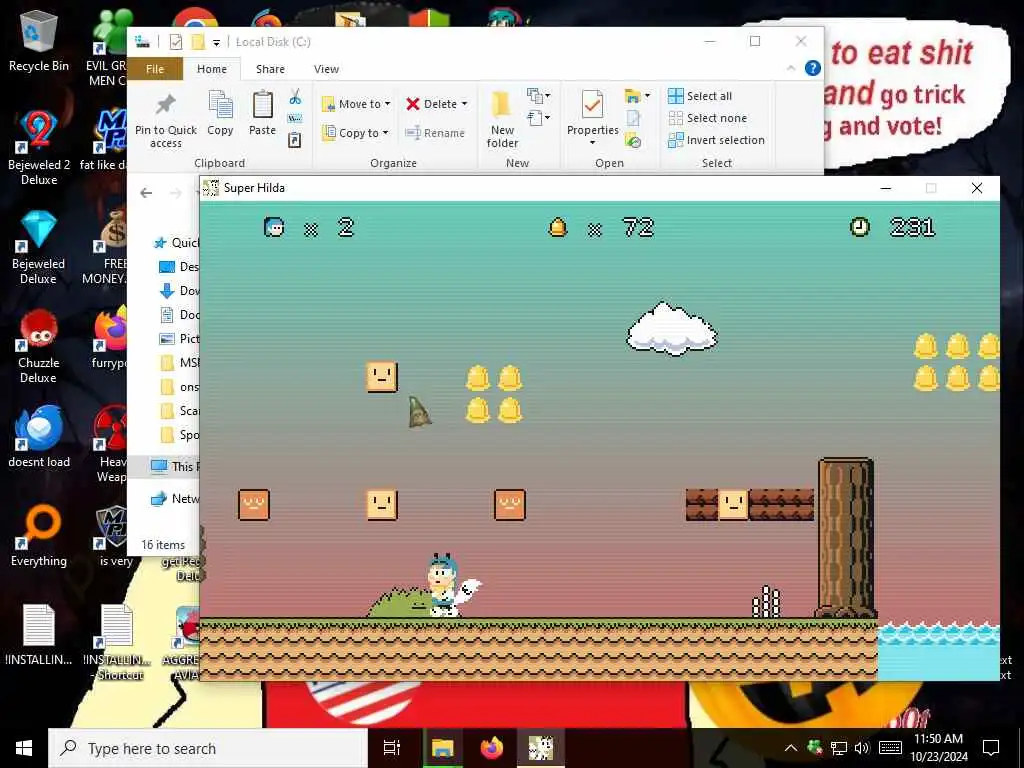The image size is (1024, 768).
Task: Click the taskbar search box
Action: pos(208,748)
